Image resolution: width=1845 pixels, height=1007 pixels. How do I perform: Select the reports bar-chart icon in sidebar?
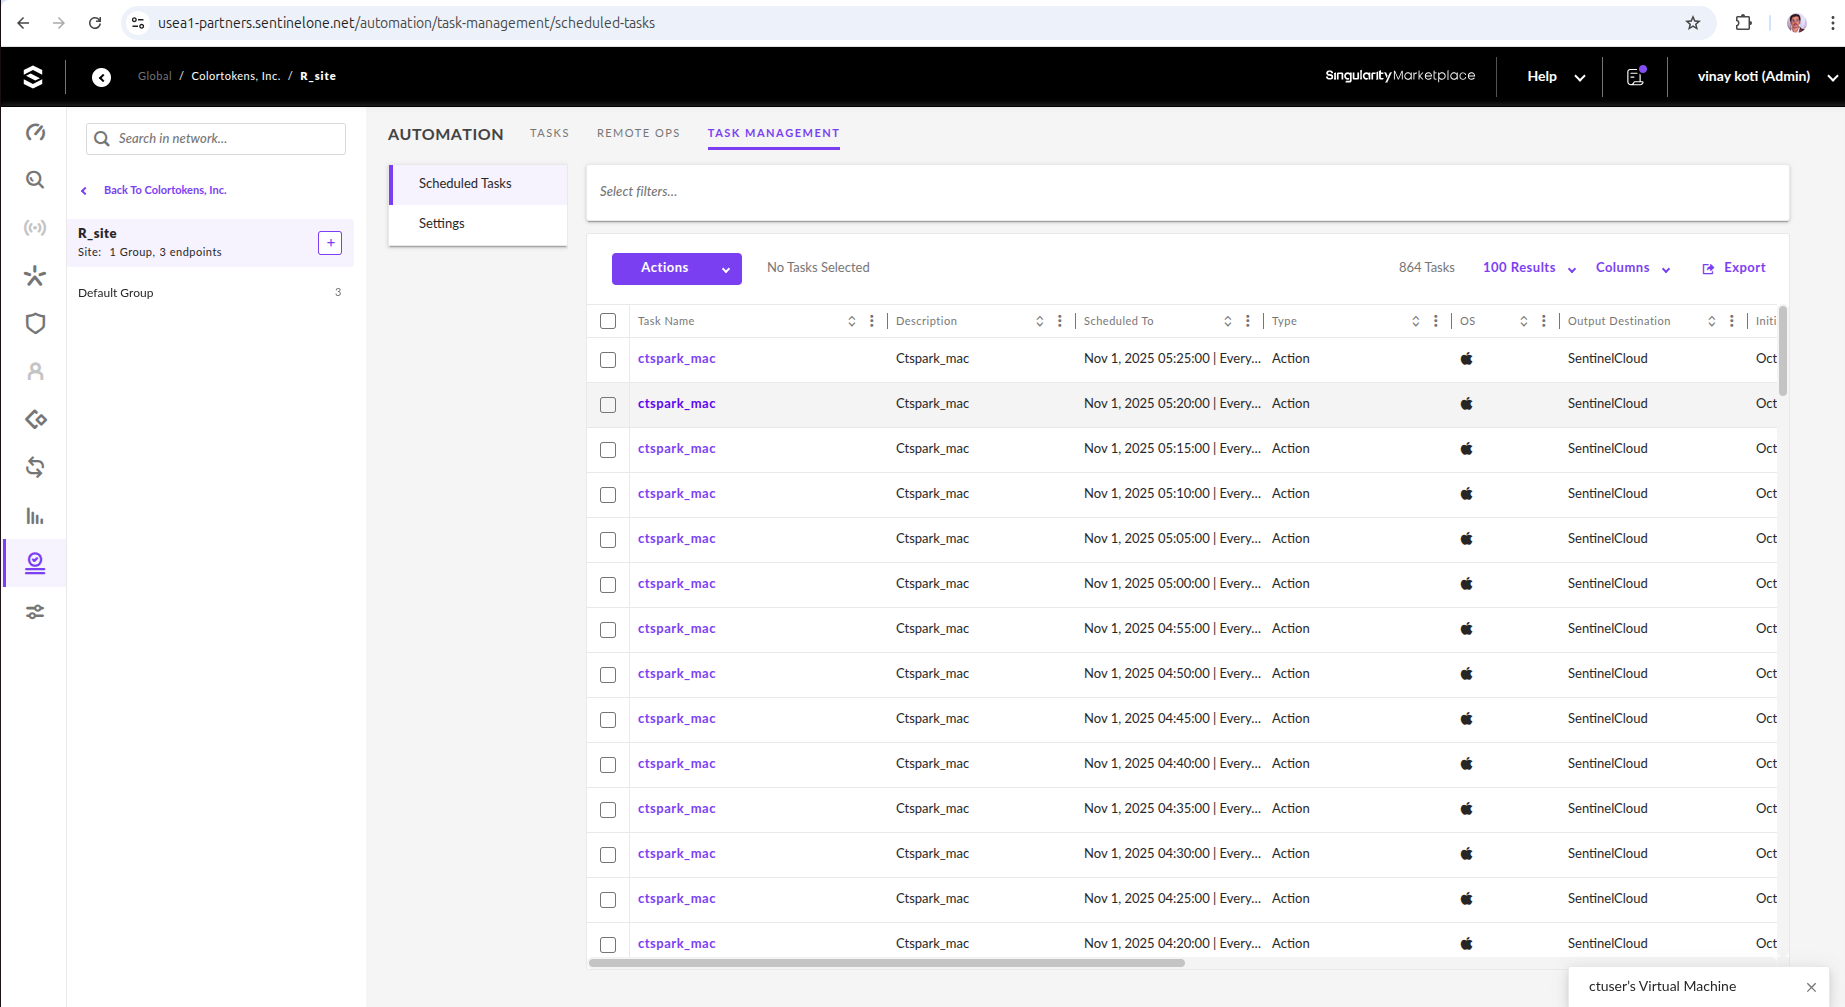[x=35, y=515]
